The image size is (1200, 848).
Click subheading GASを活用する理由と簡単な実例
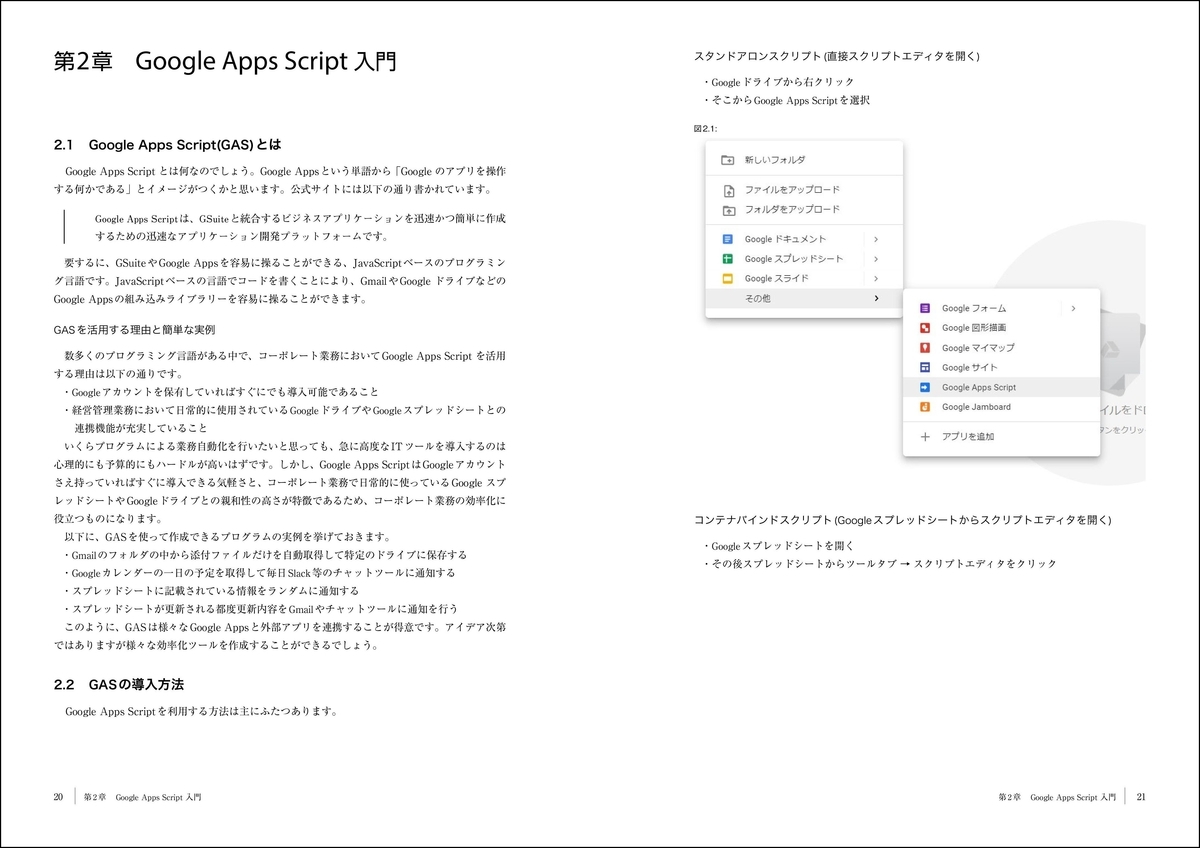point(134,329)
